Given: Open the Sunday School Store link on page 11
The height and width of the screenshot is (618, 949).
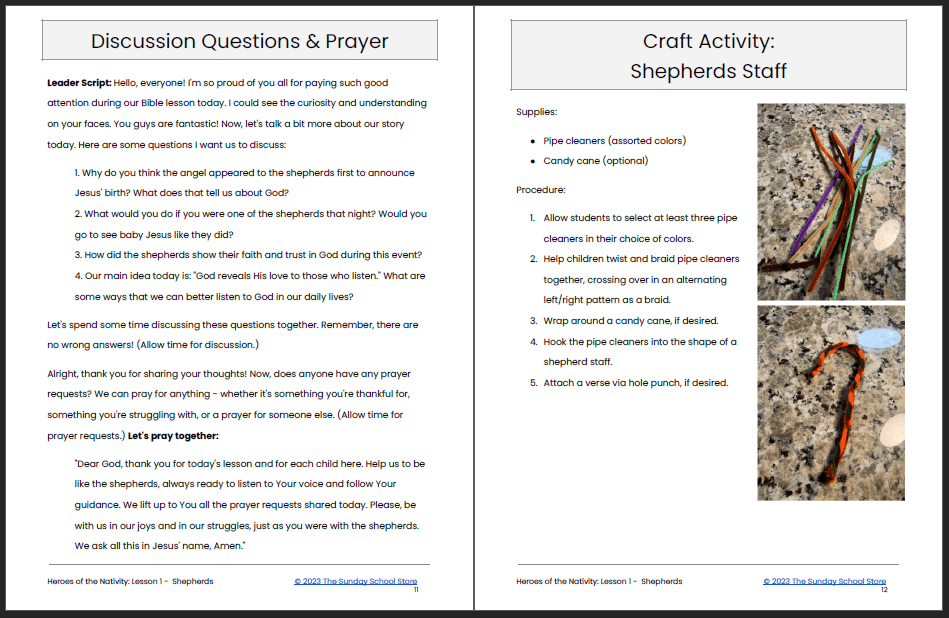Looking at the screenshot, I should tap(355, 581).
